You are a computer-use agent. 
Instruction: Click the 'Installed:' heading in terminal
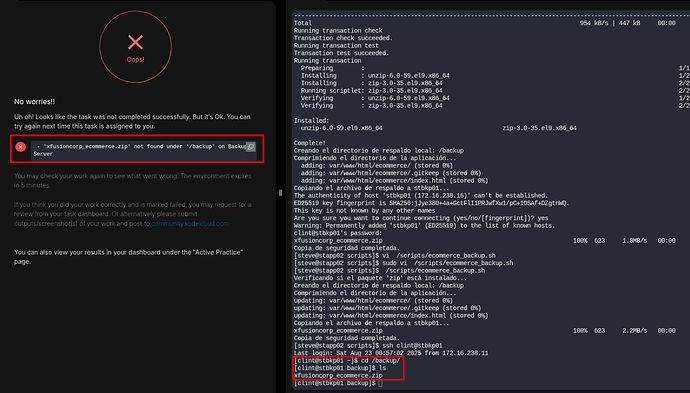[x=312, y=121]
